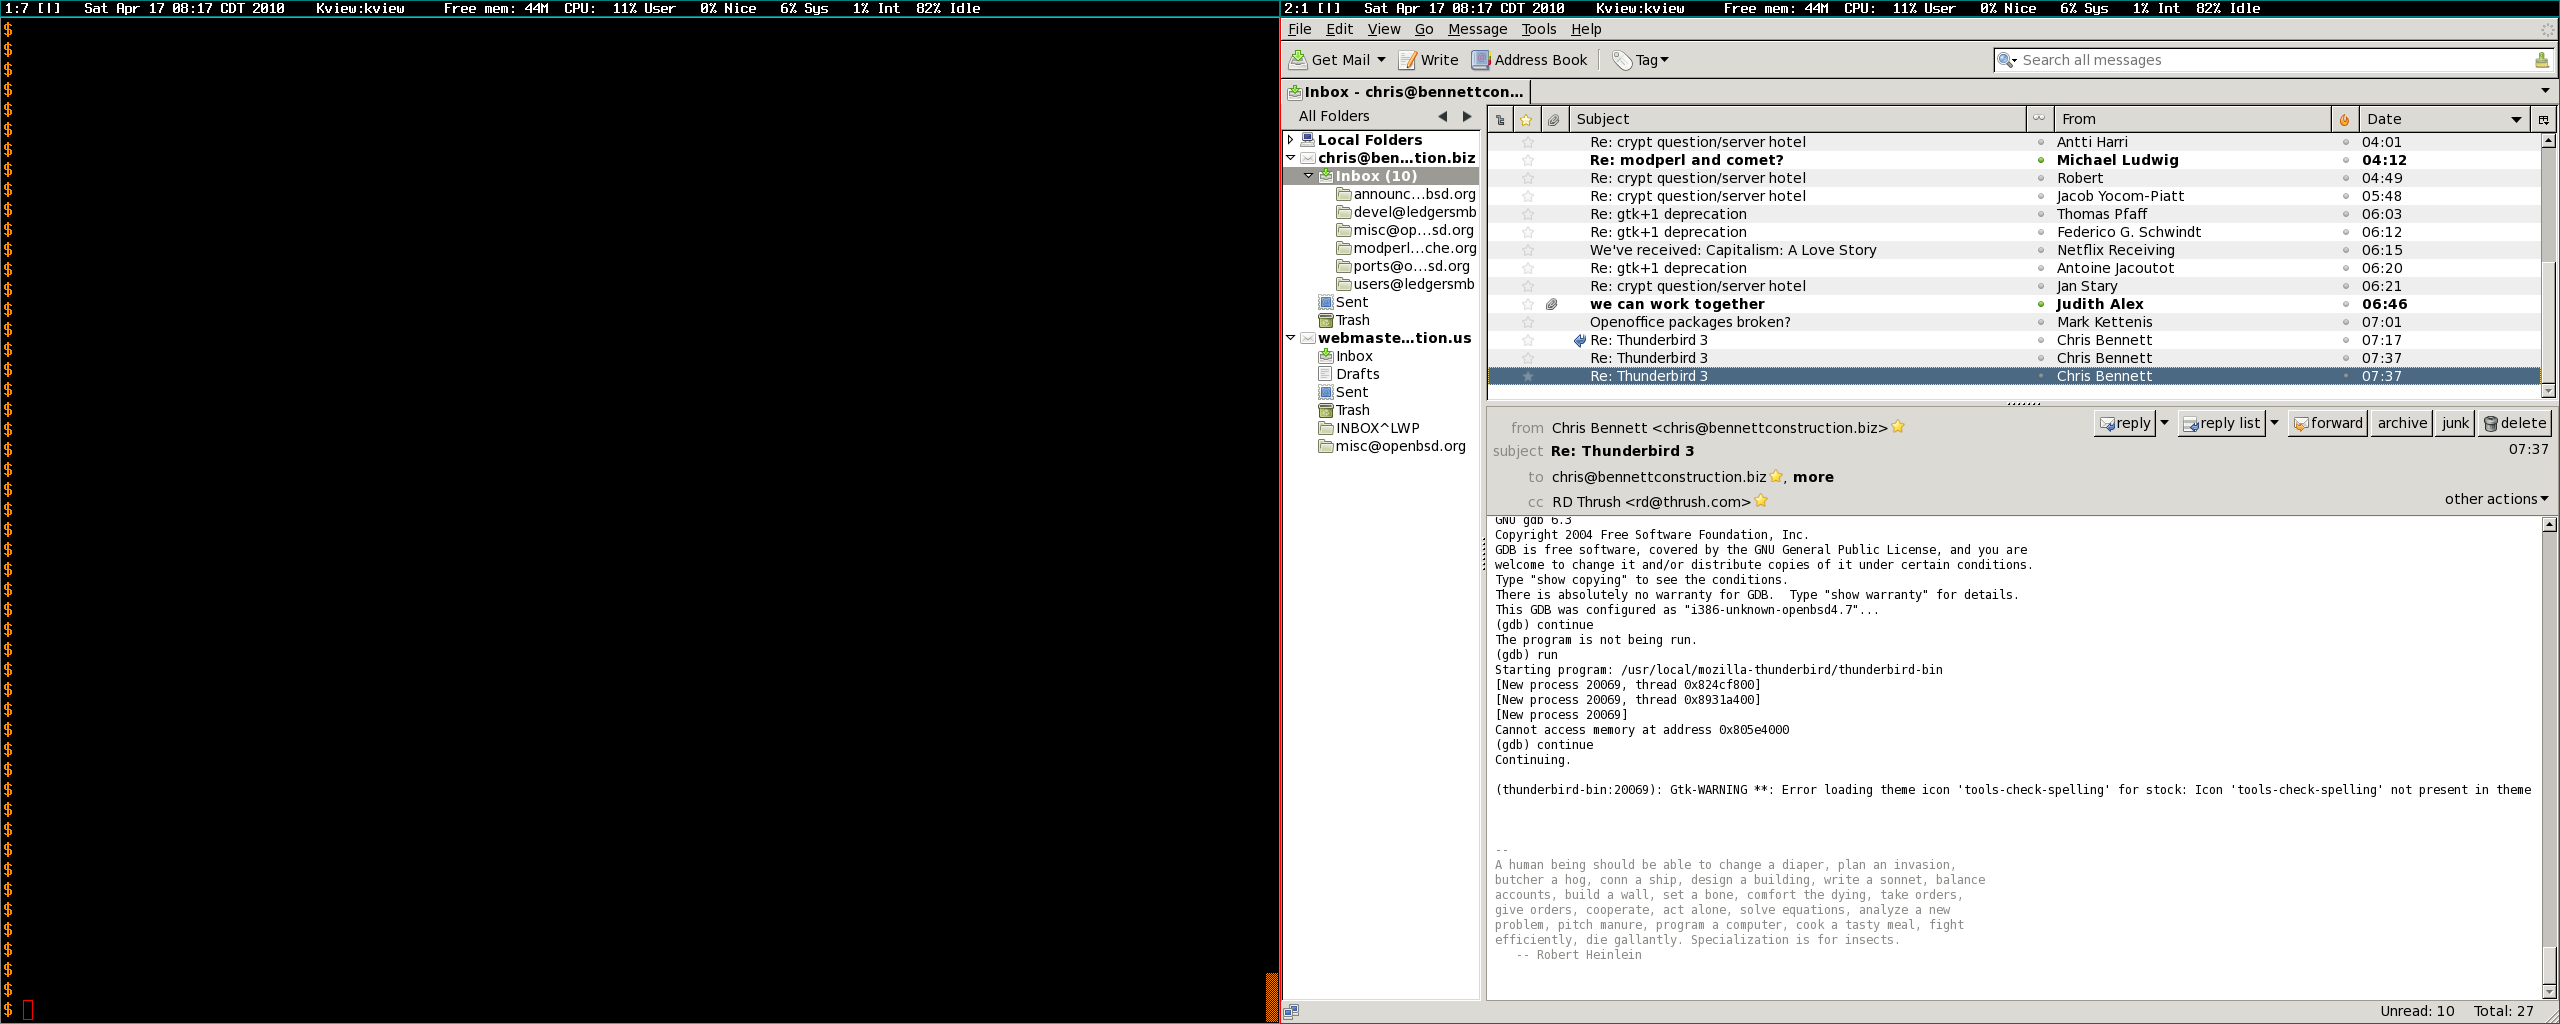The image size is (2560, 1024).
Task: Click the archive button
Action: coord(2402,423)
